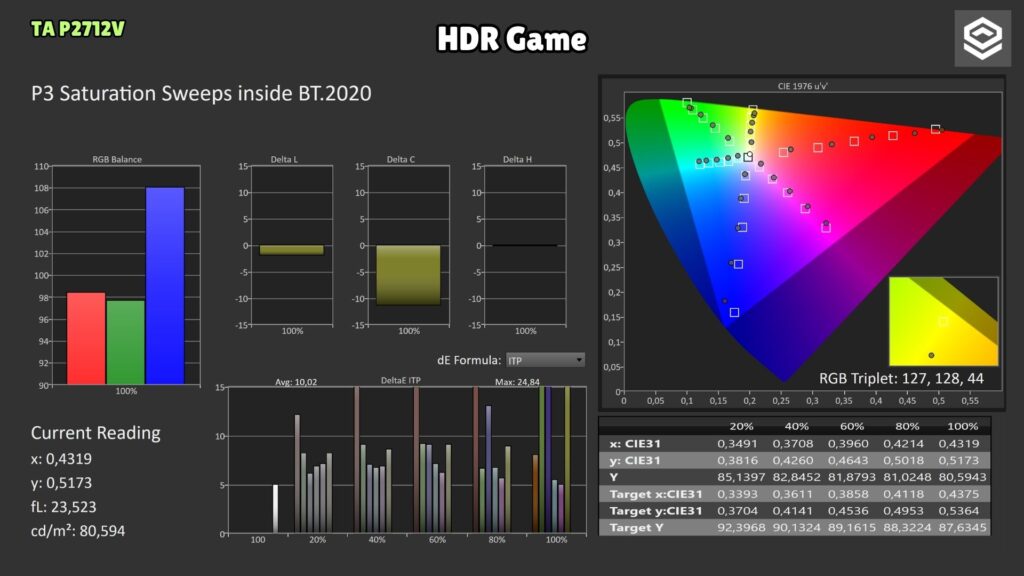
Task: Click the olive Delta C bar
Action: [x=408, y=275]
